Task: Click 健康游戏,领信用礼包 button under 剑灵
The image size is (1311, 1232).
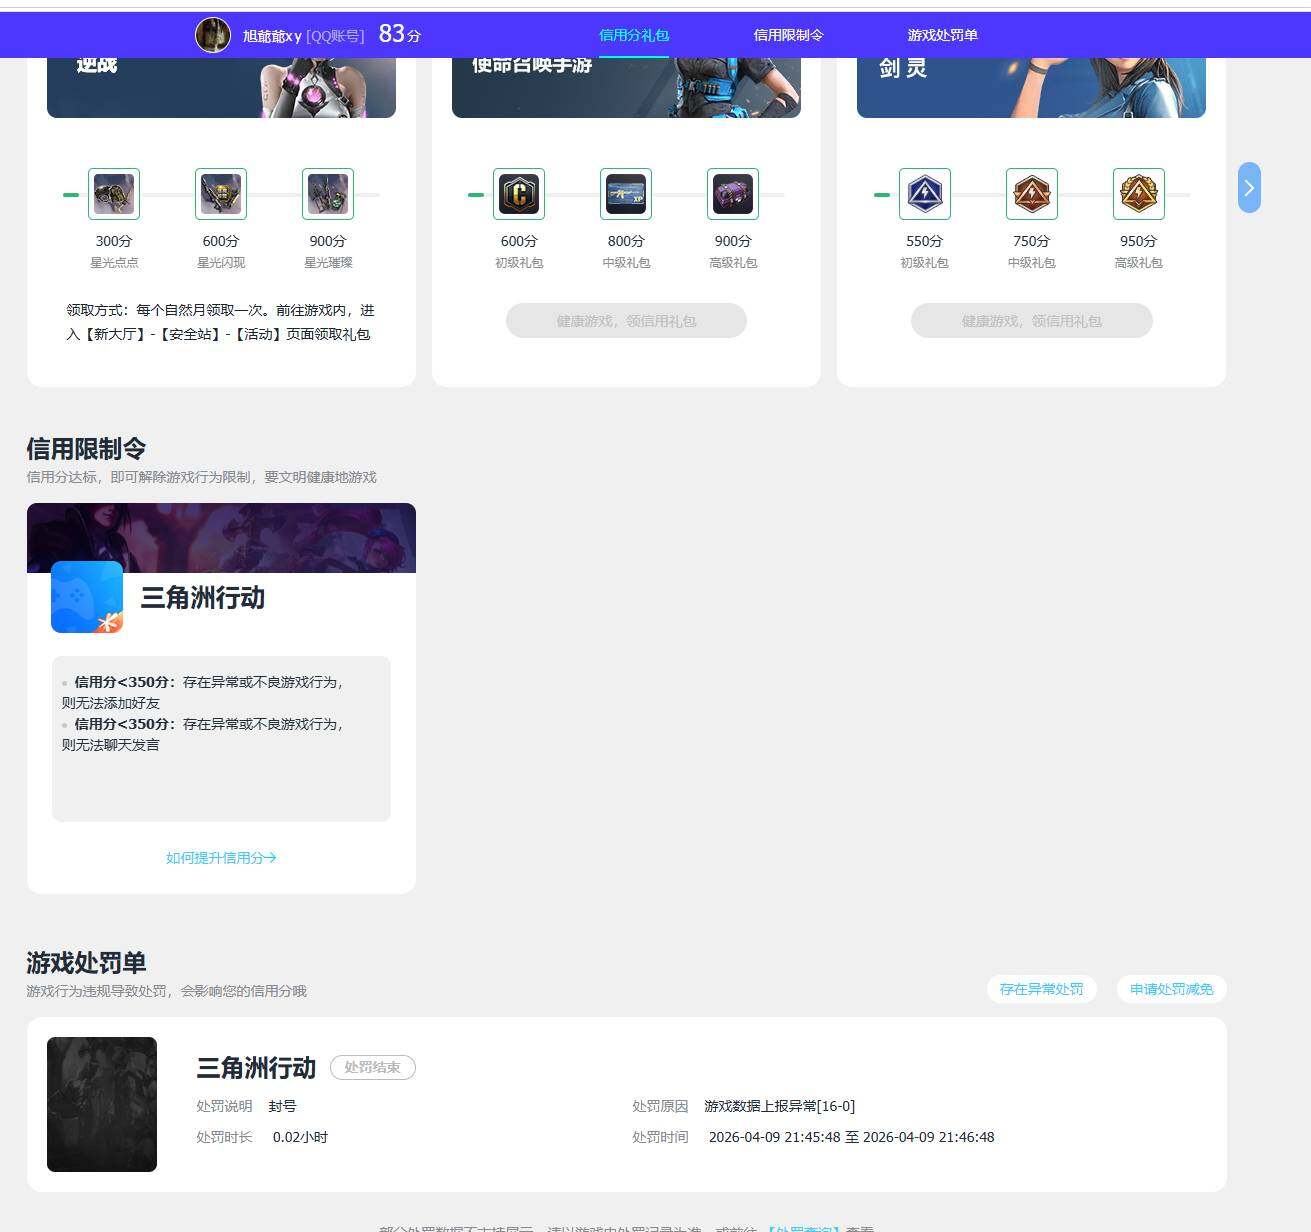Action: [1032, 321]
